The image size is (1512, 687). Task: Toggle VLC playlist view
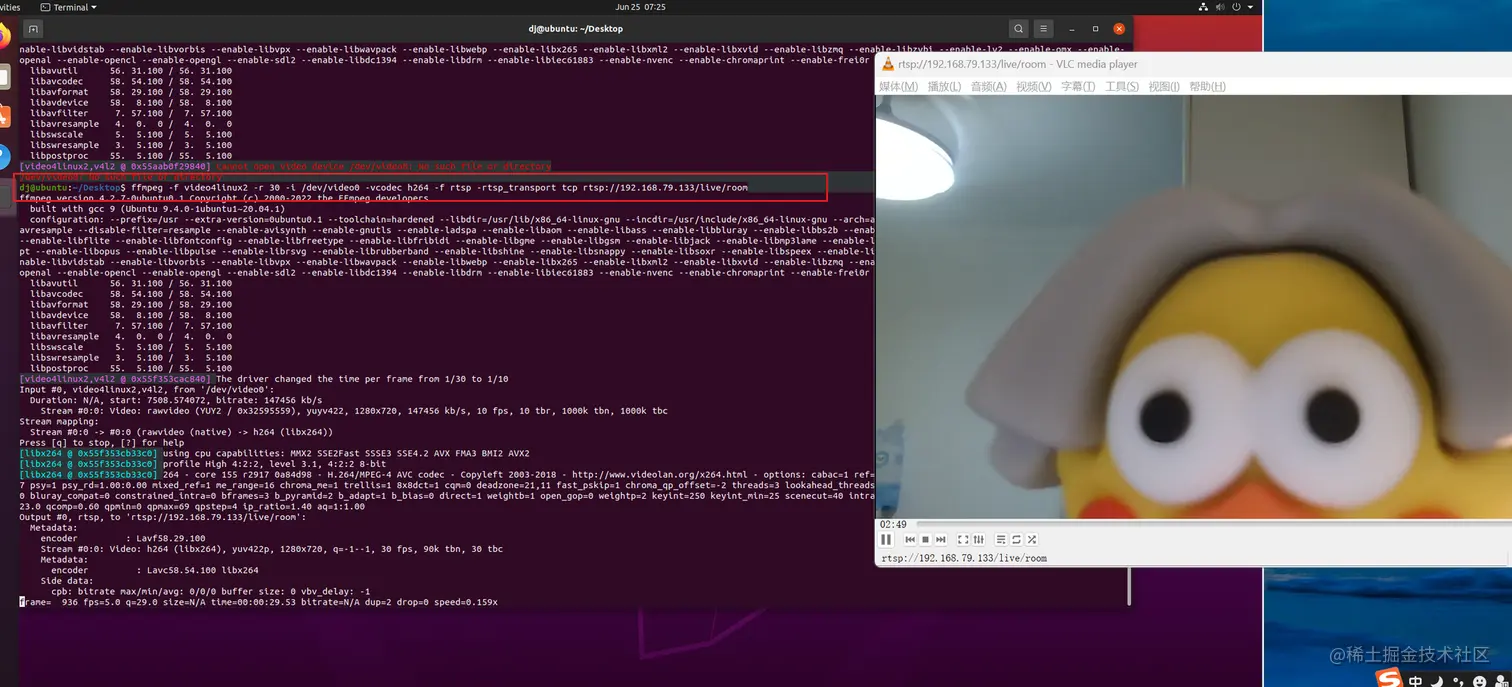(1001, 540)
